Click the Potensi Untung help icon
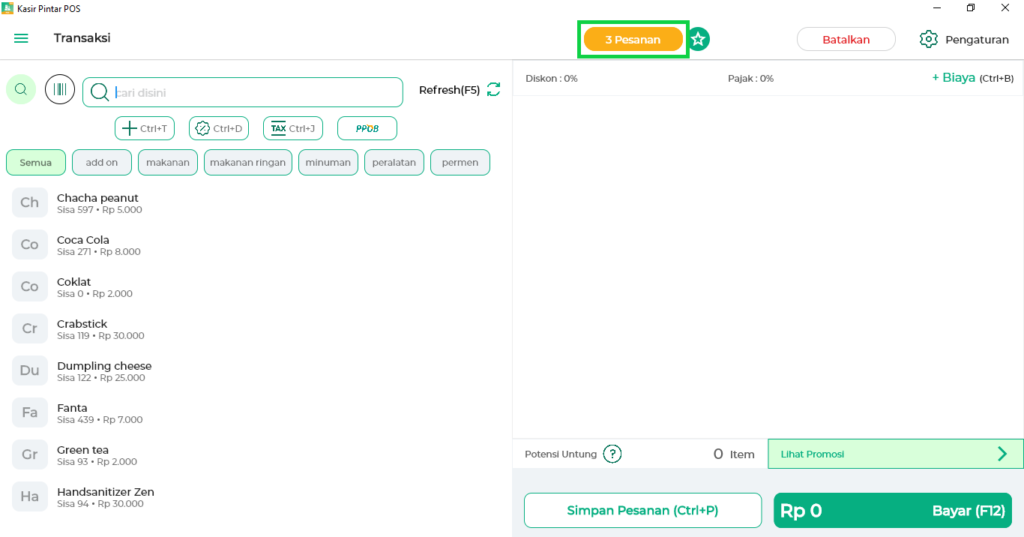The height and width of the screenshot is (537, 1024). click(x=612, y=454)
